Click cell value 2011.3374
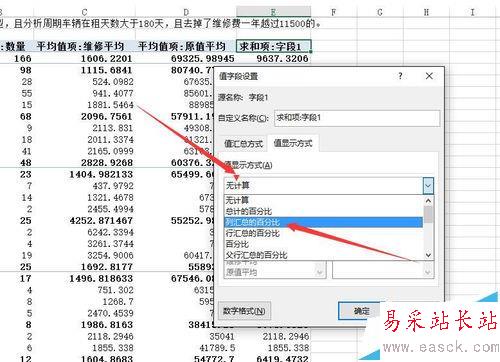The image size is (500, 362). (110, 140)
